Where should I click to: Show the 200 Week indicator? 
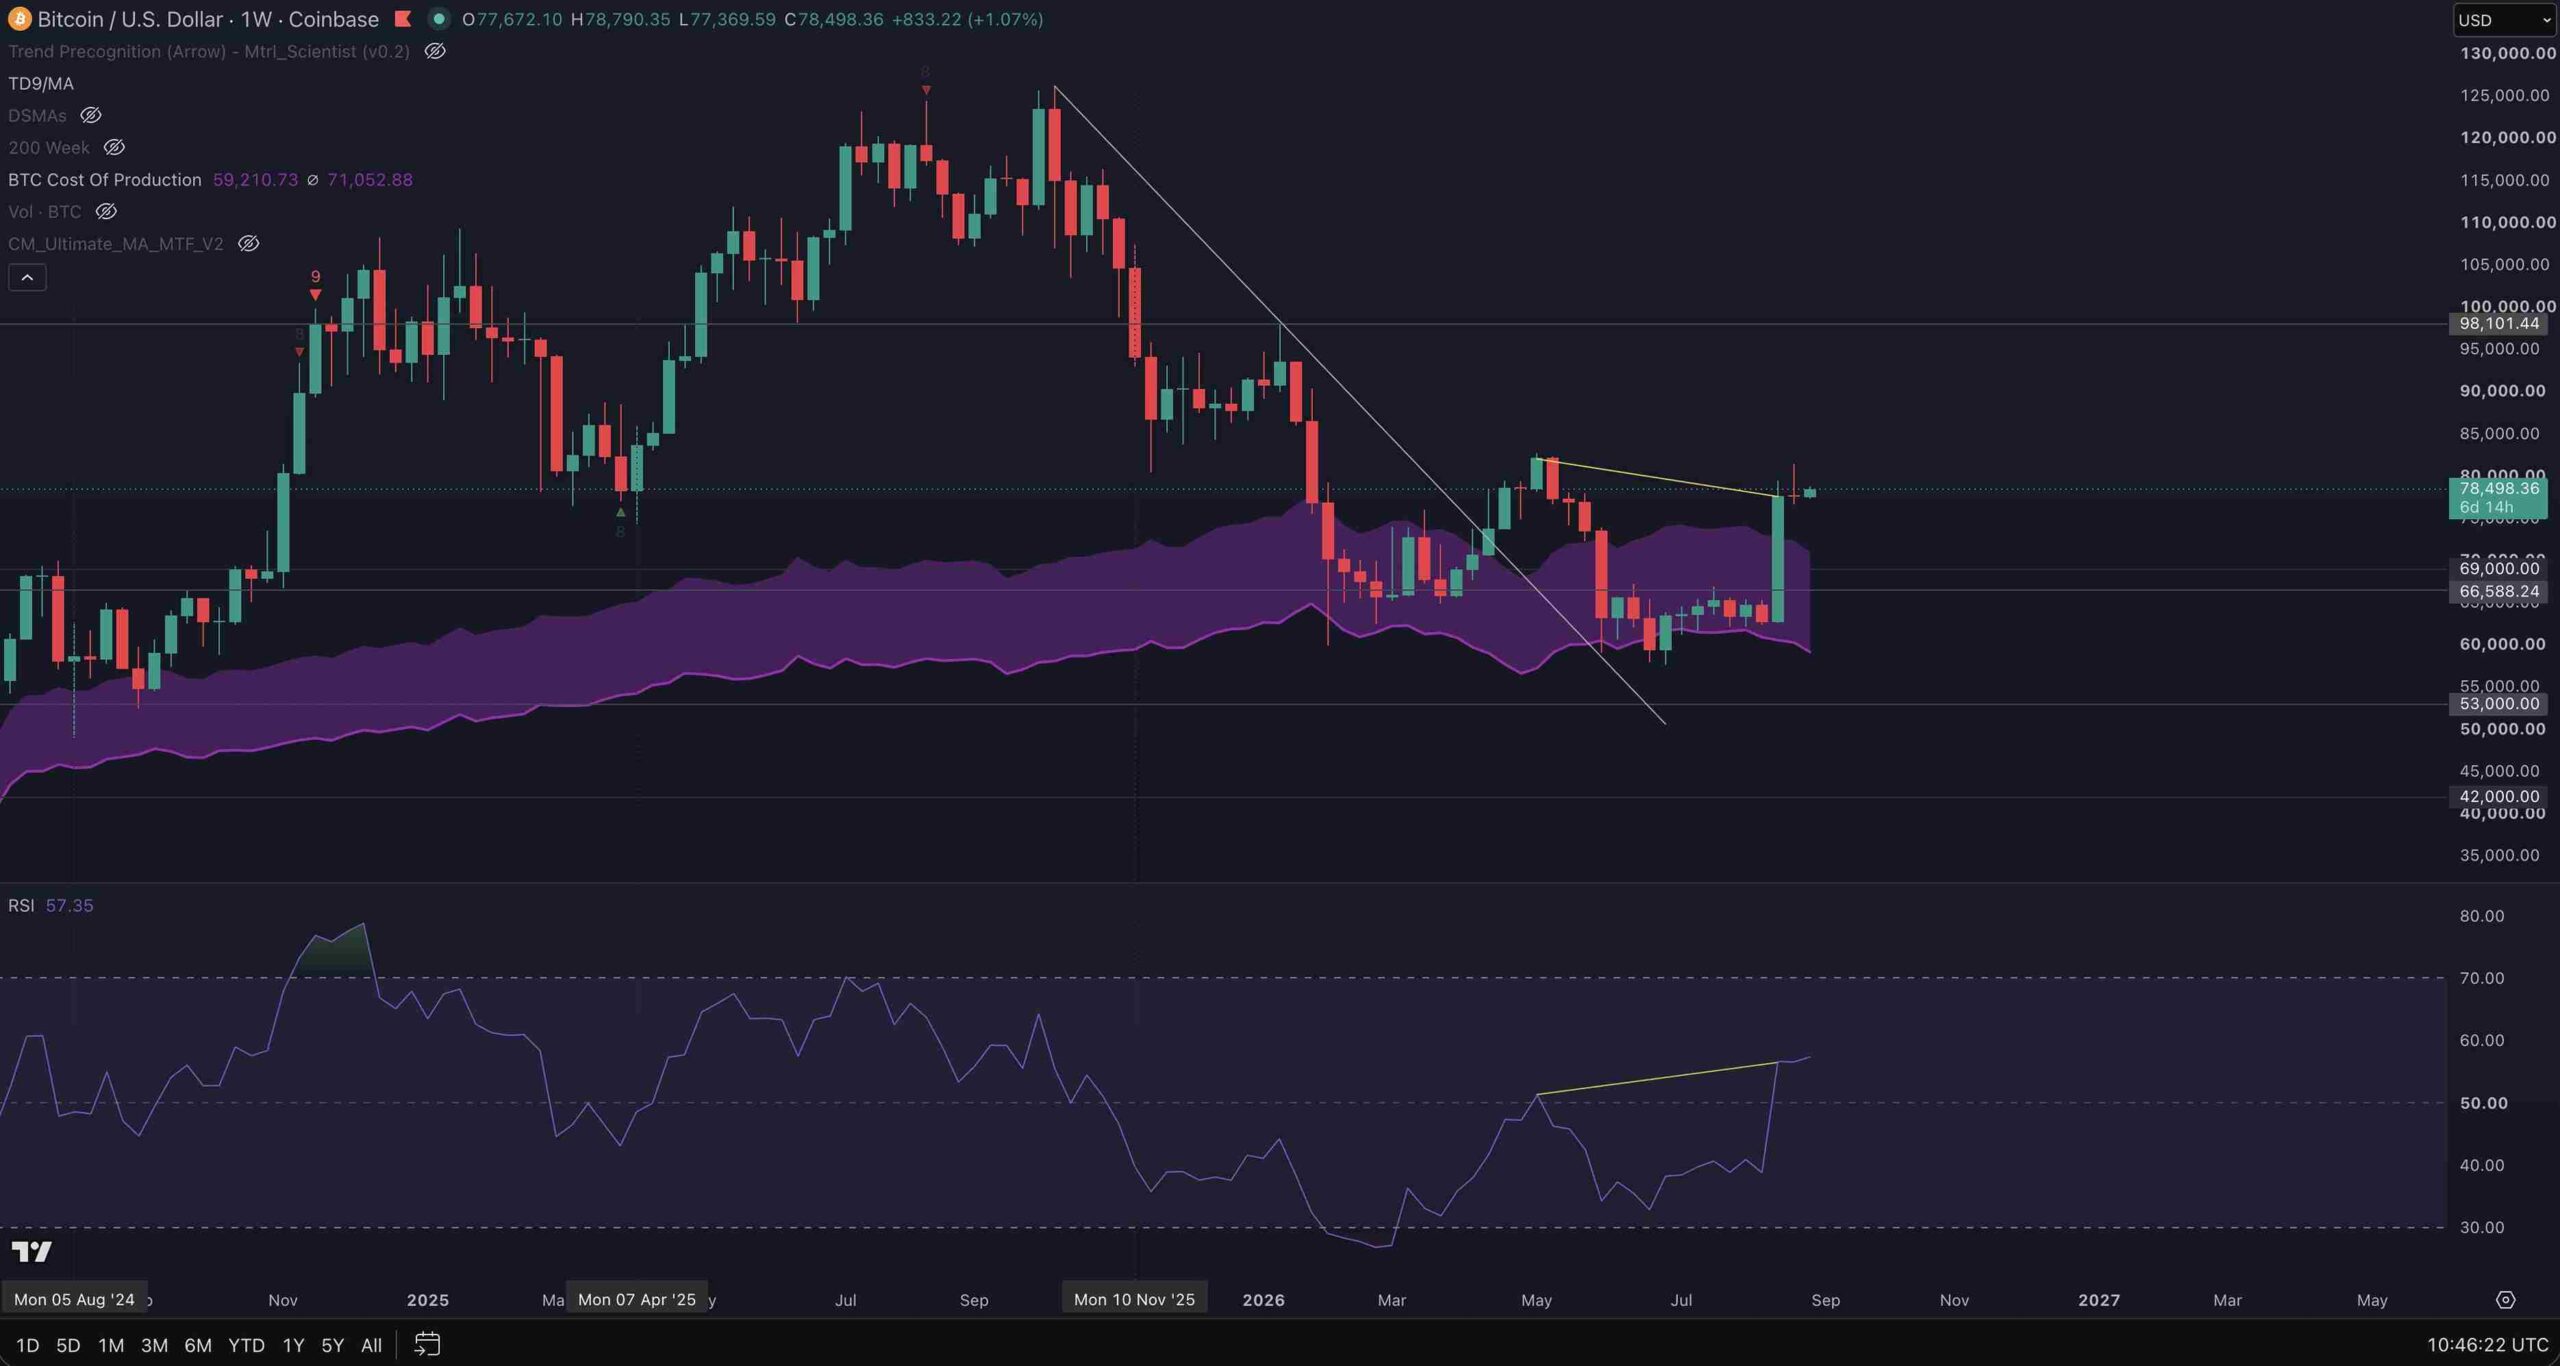pos(114,147)
